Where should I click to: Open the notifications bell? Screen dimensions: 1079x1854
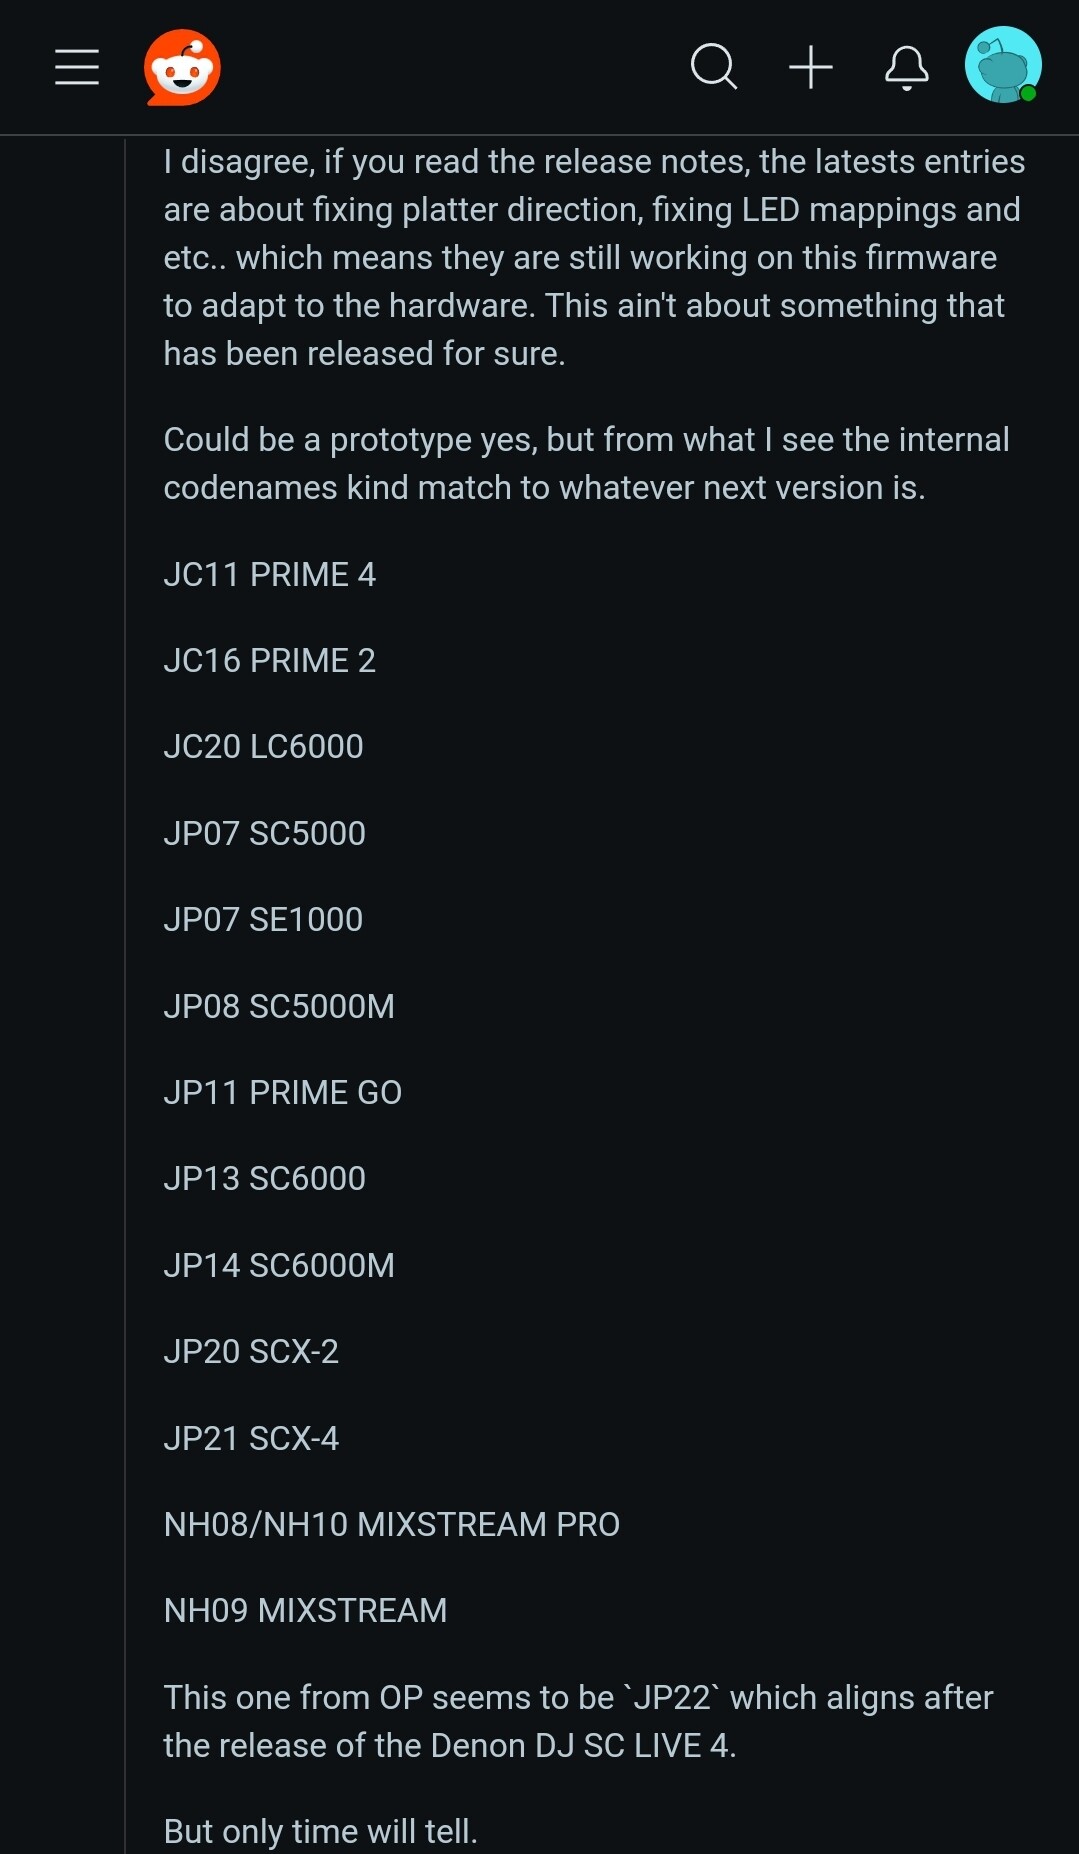[907, 68]
